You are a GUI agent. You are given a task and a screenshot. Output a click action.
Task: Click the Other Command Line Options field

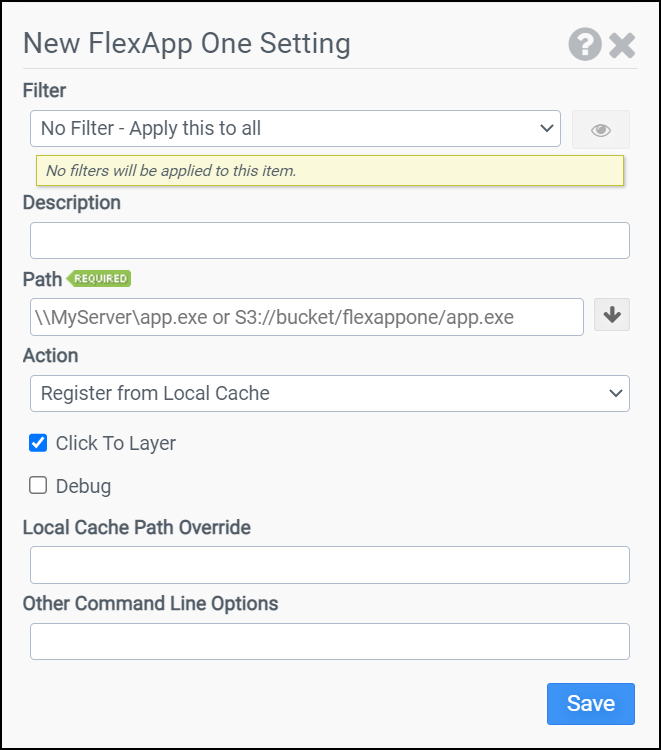329,642
